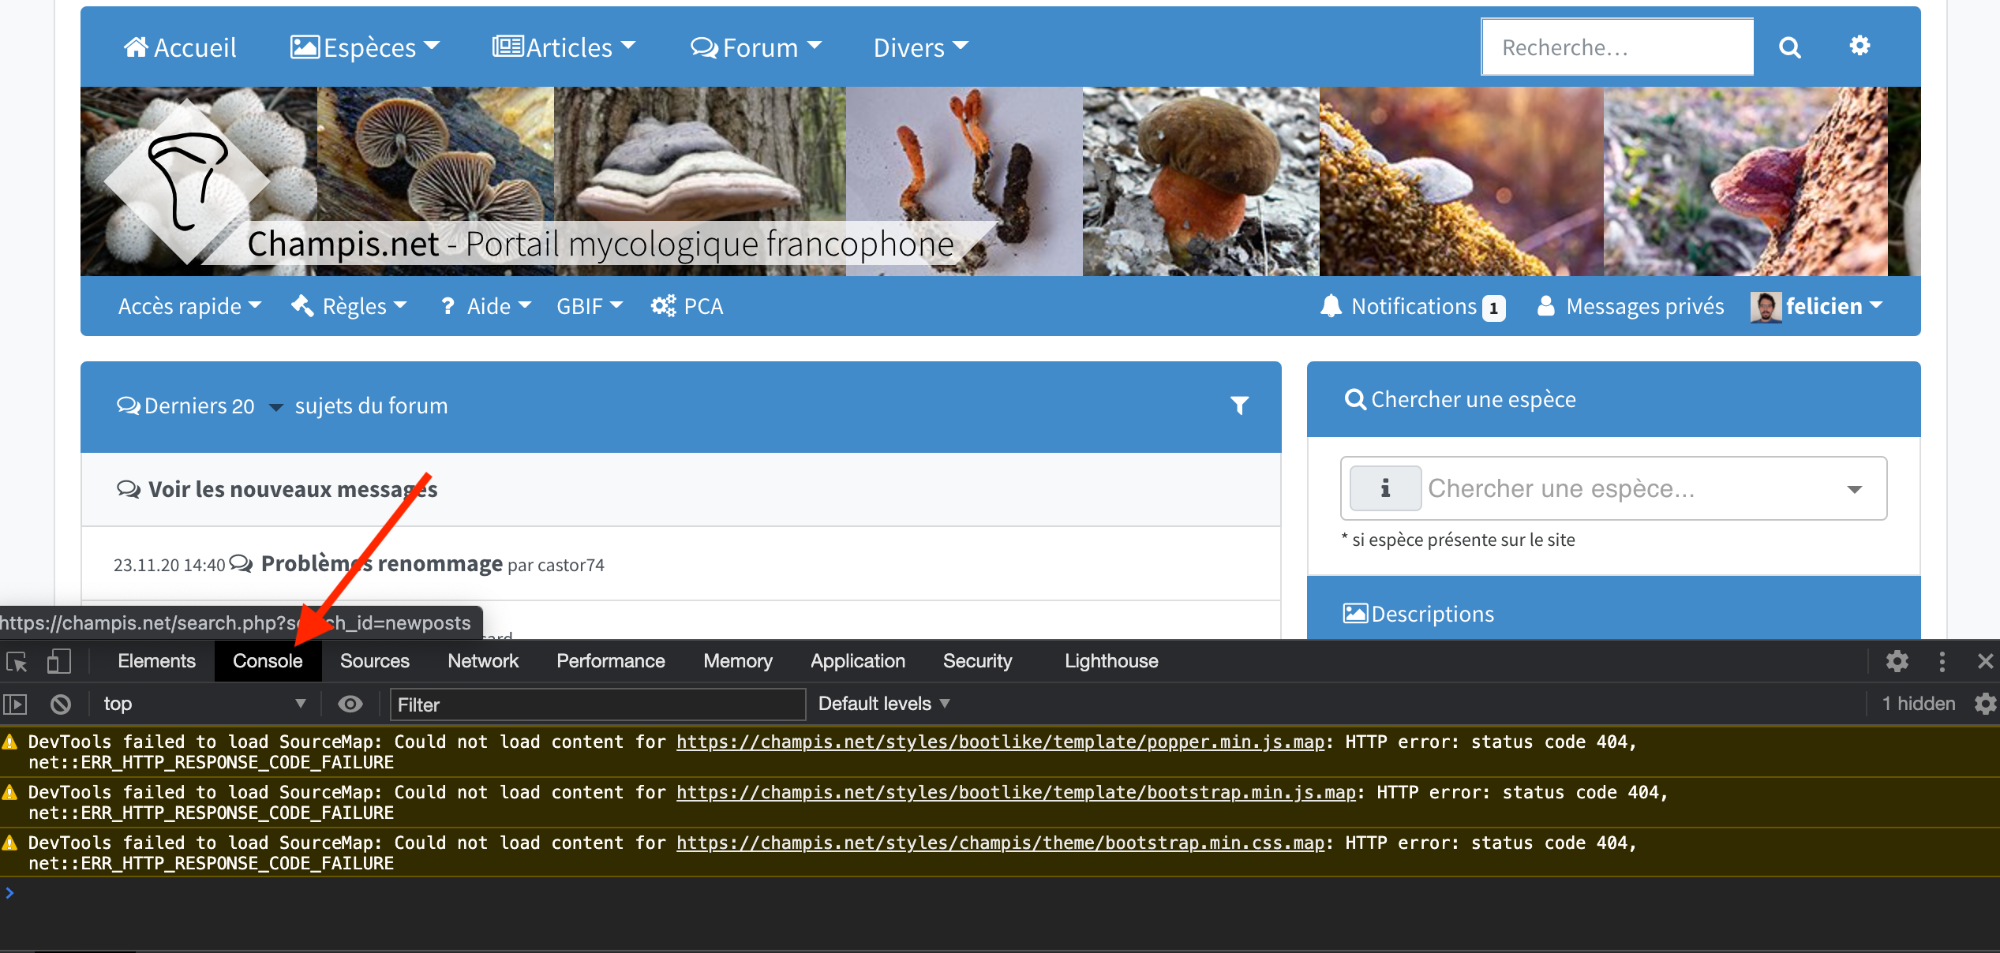Click the popper.min.js.map source link
The height and width of the screenshot is (953, 2000).
[1000, 742]
